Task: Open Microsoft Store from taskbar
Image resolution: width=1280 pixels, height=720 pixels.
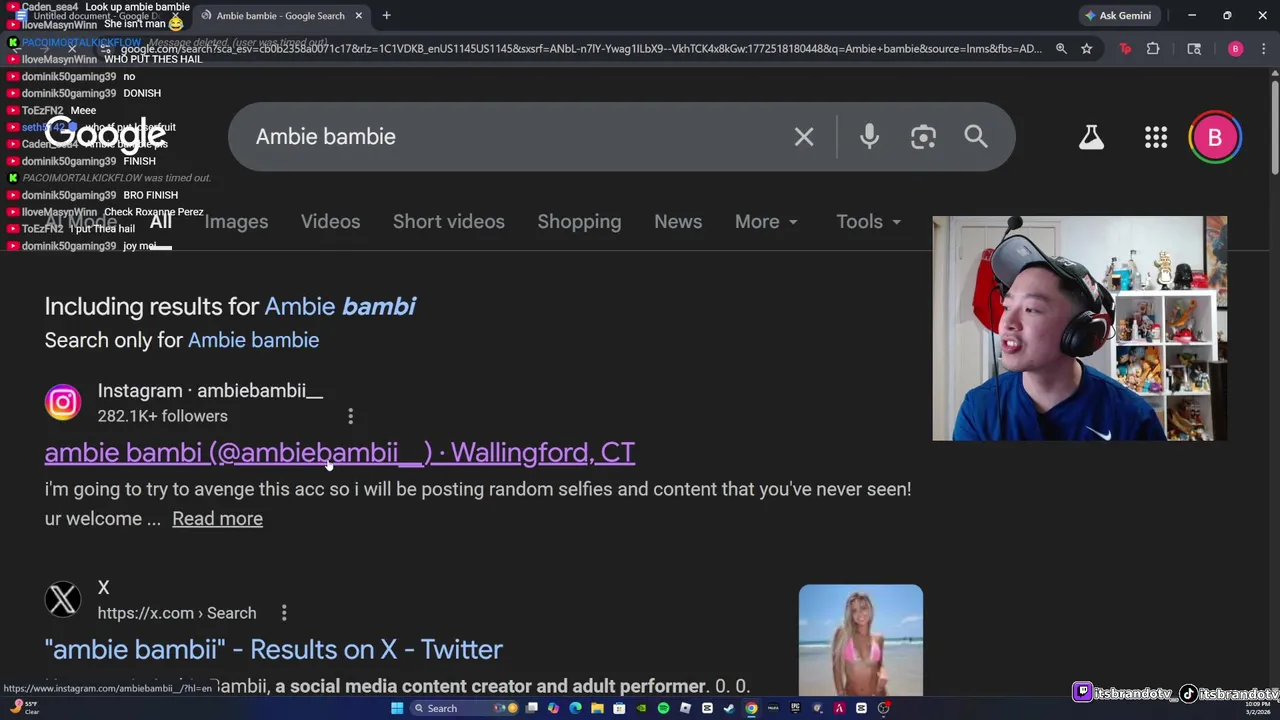Action: click(619, 708)
